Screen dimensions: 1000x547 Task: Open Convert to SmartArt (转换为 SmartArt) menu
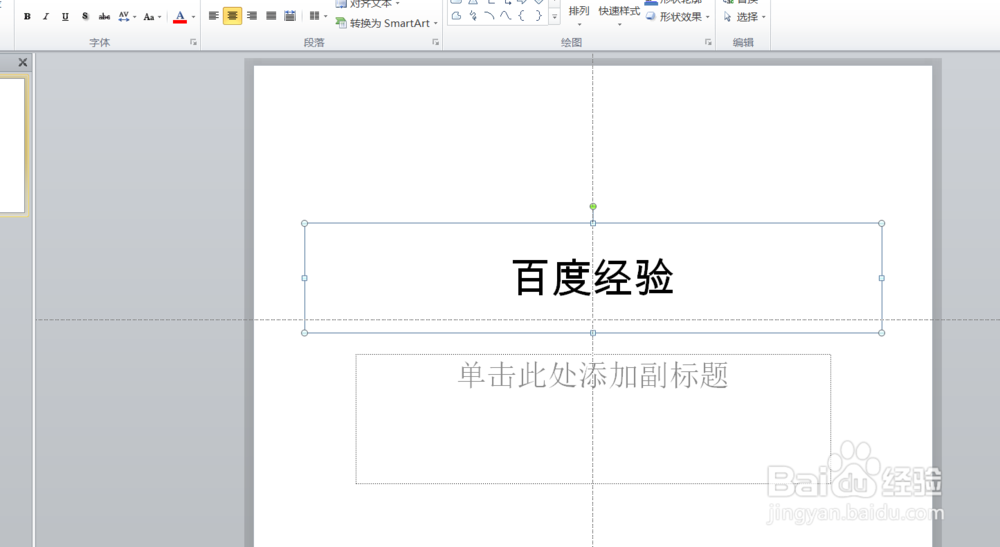click(386, 23)
